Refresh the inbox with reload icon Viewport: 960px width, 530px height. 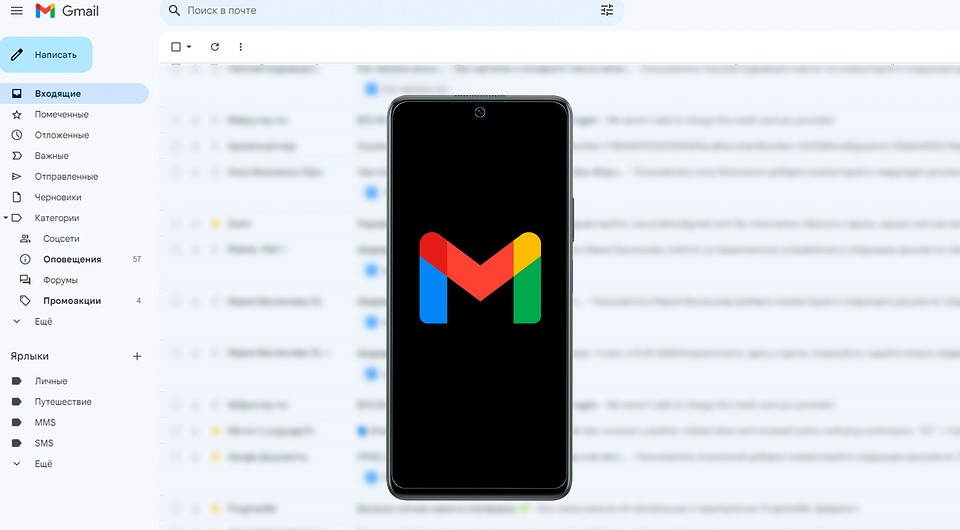[x=215, y=47]
